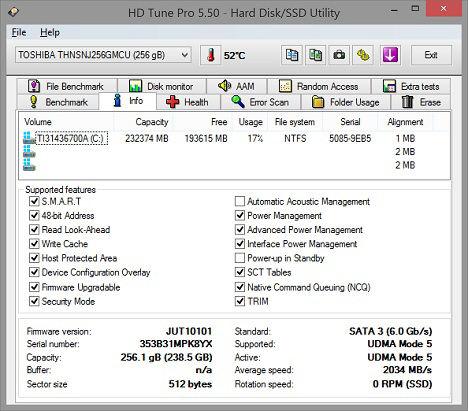Go to the Erase tab
The width and height of the screenshot is (468, 411).
pyautogui.click(x=421, y=102)
